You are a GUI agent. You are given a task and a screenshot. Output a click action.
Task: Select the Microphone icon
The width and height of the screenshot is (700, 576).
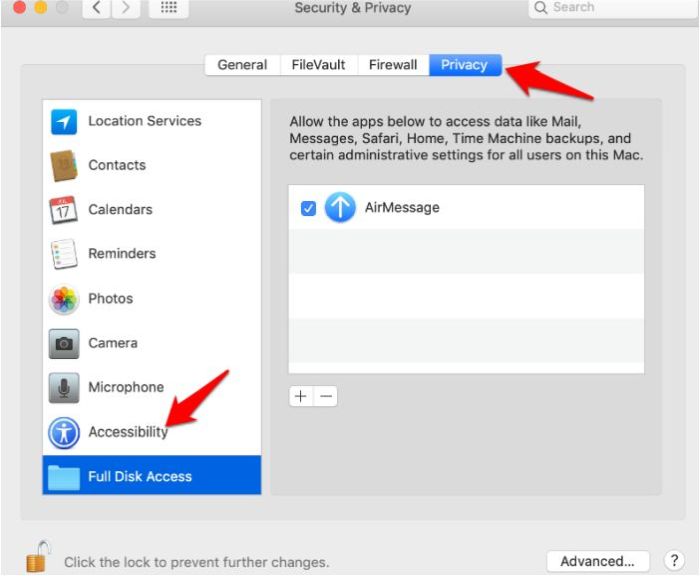point(64,388)
